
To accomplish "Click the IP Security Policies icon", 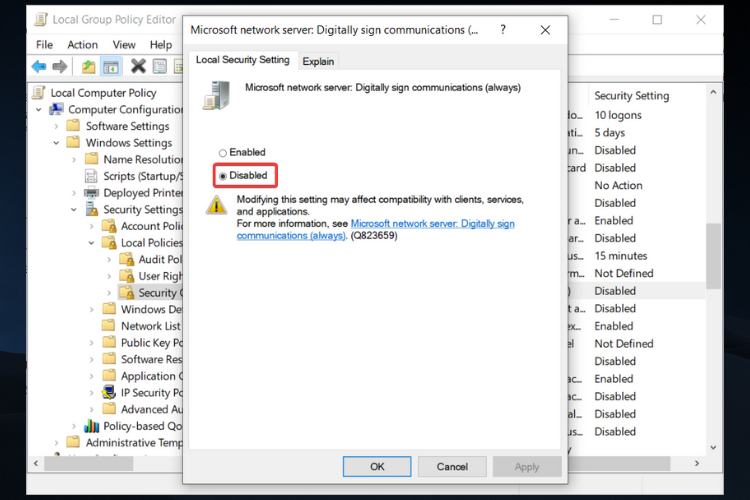I will point(109,392).
